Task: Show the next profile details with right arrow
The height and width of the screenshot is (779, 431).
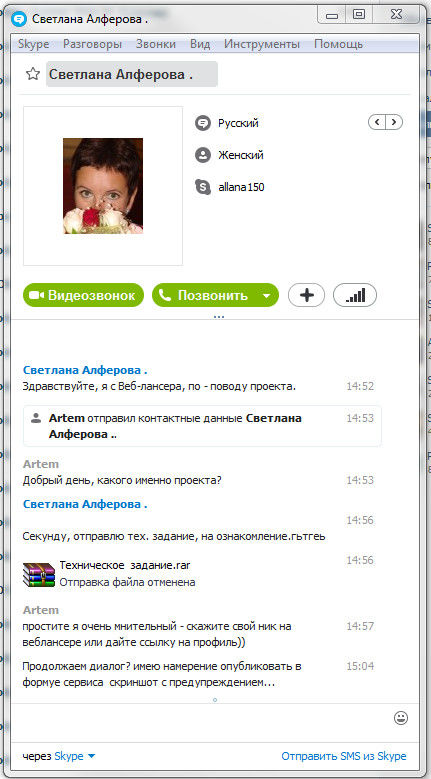Action: pyautogui.click(x=394, y=122)
